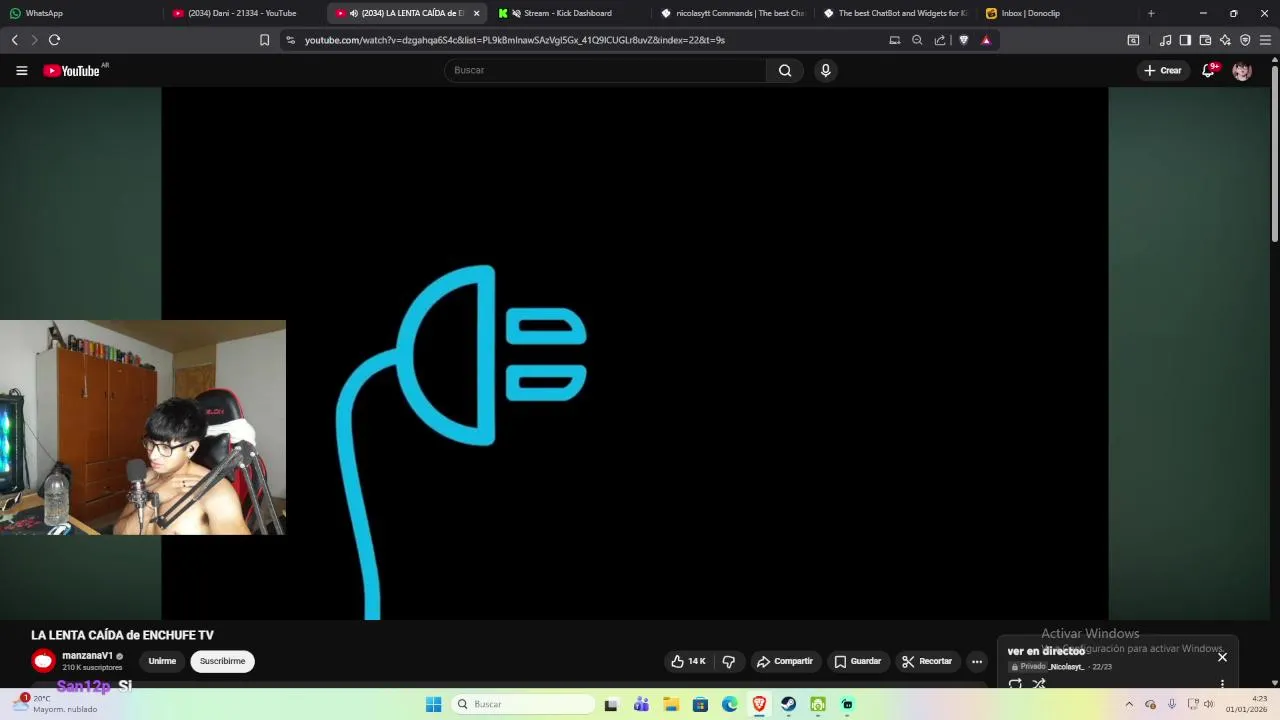Open the Brave Shields lion icon
This screenshot has height=720, width=1280.
pos(964,40)
